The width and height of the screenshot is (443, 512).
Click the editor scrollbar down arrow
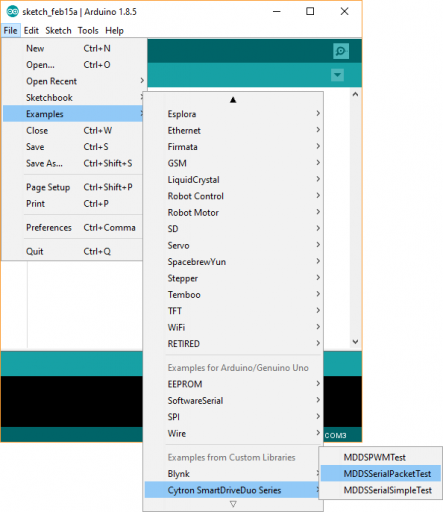(355, 342)
